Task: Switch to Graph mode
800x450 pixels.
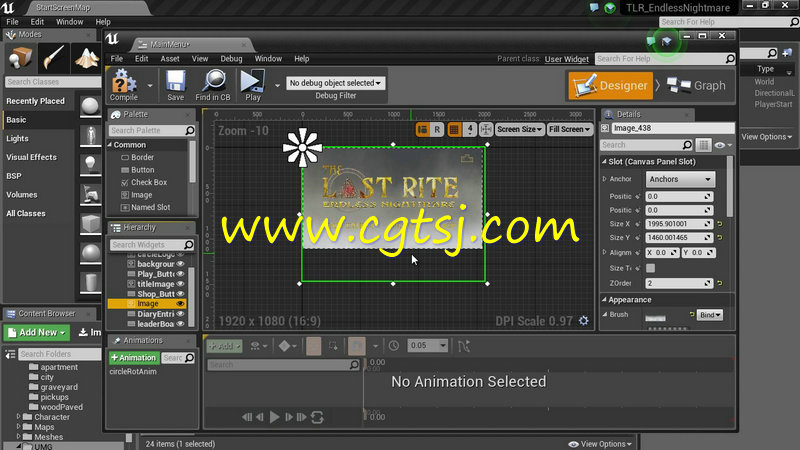Action: coord(696,85)
